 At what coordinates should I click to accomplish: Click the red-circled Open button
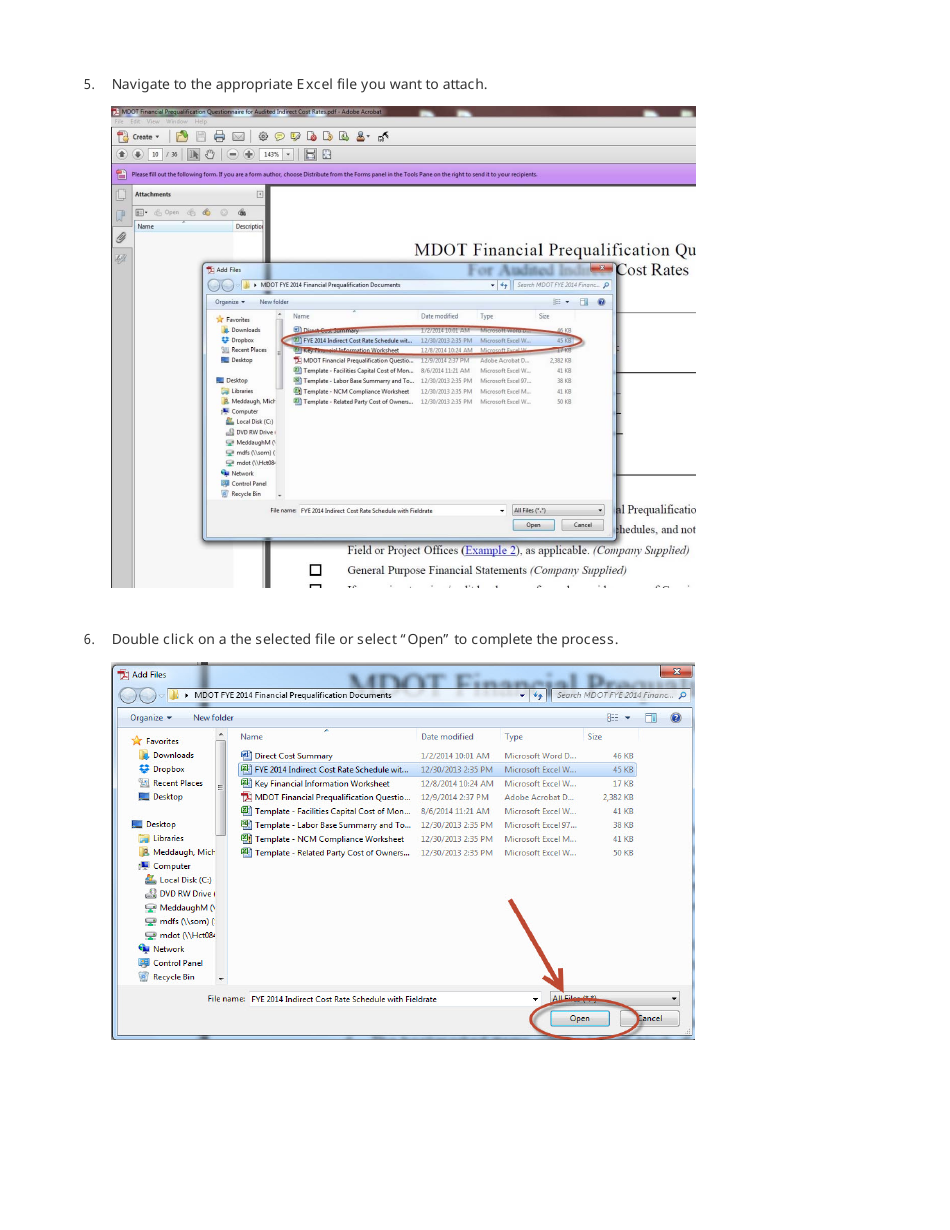coord(580,1019)
